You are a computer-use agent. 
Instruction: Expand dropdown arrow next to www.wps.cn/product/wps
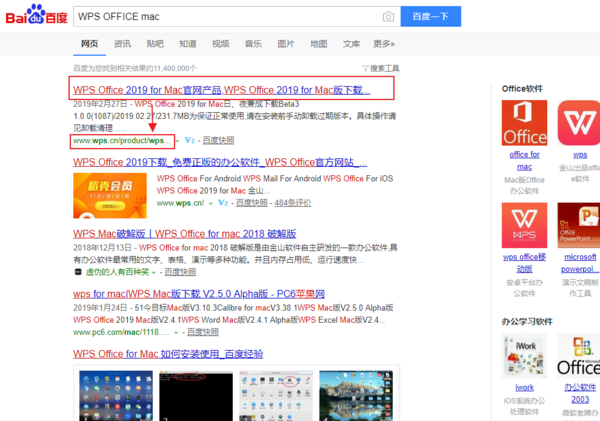tap(178, 141)
